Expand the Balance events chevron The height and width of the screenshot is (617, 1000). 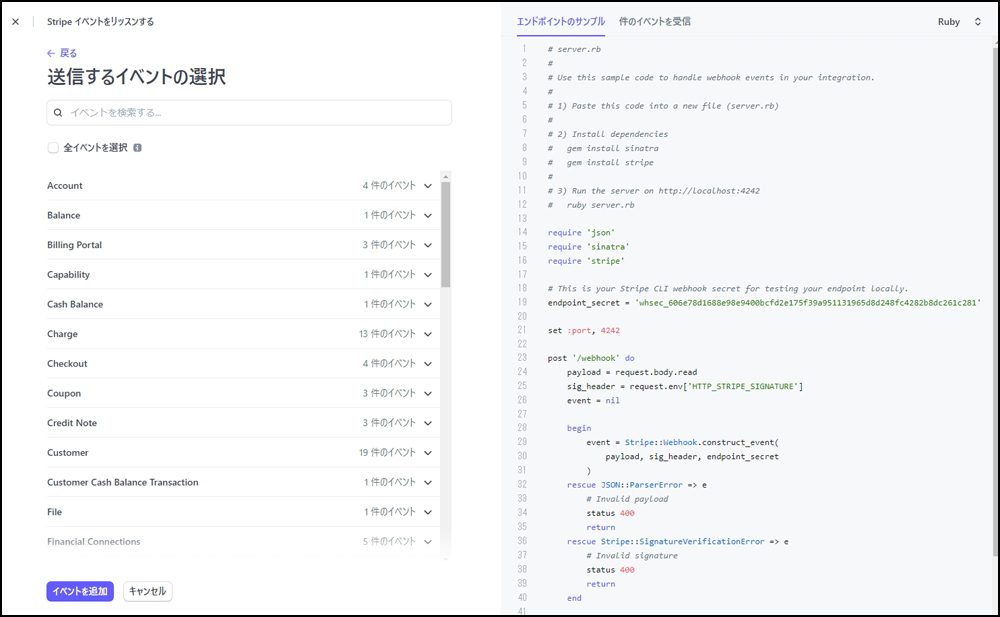[428, 216]
